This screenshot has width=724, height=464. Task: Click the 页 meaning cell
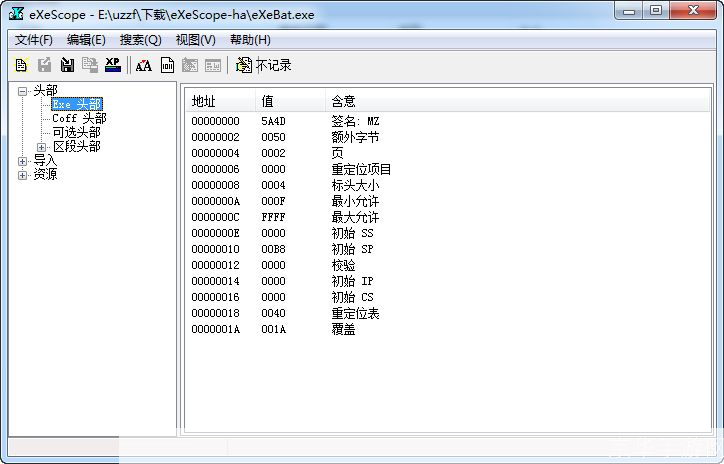[x=337, y=153]
